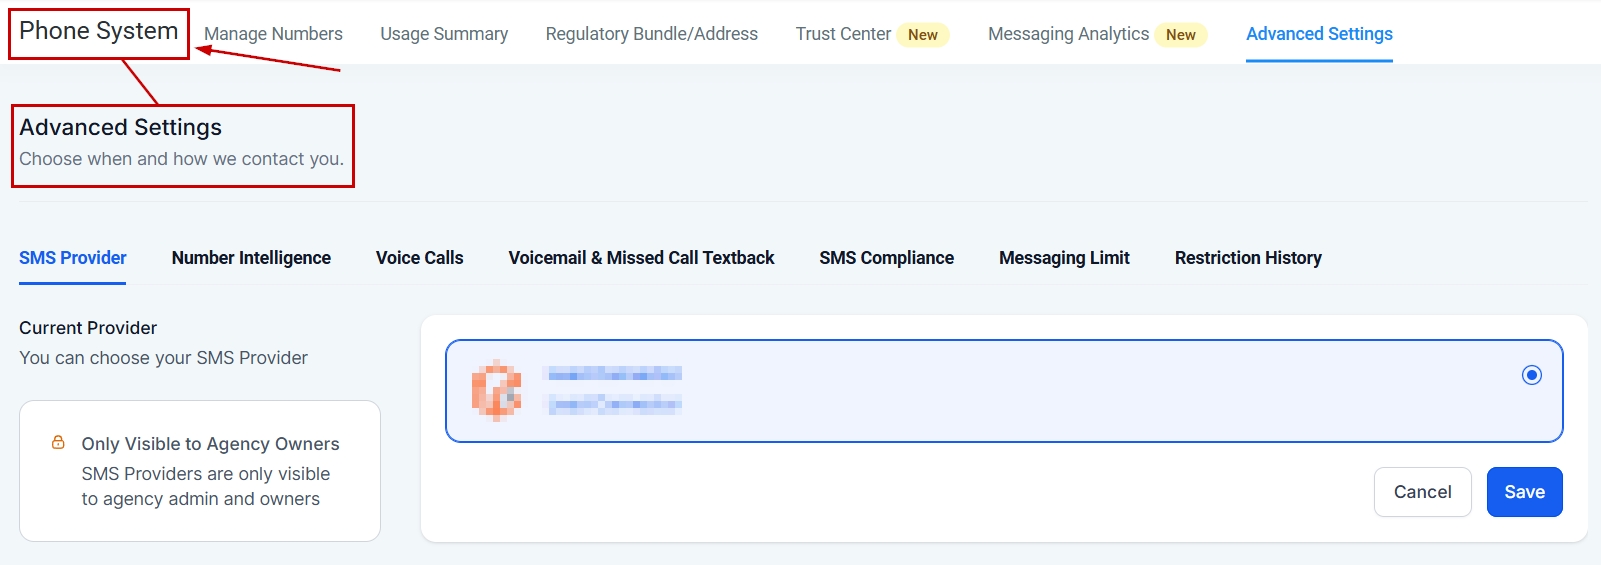Open the Messaging Limit sub-tab
Screen dimensions: 1601x565
coord(1064,258)
